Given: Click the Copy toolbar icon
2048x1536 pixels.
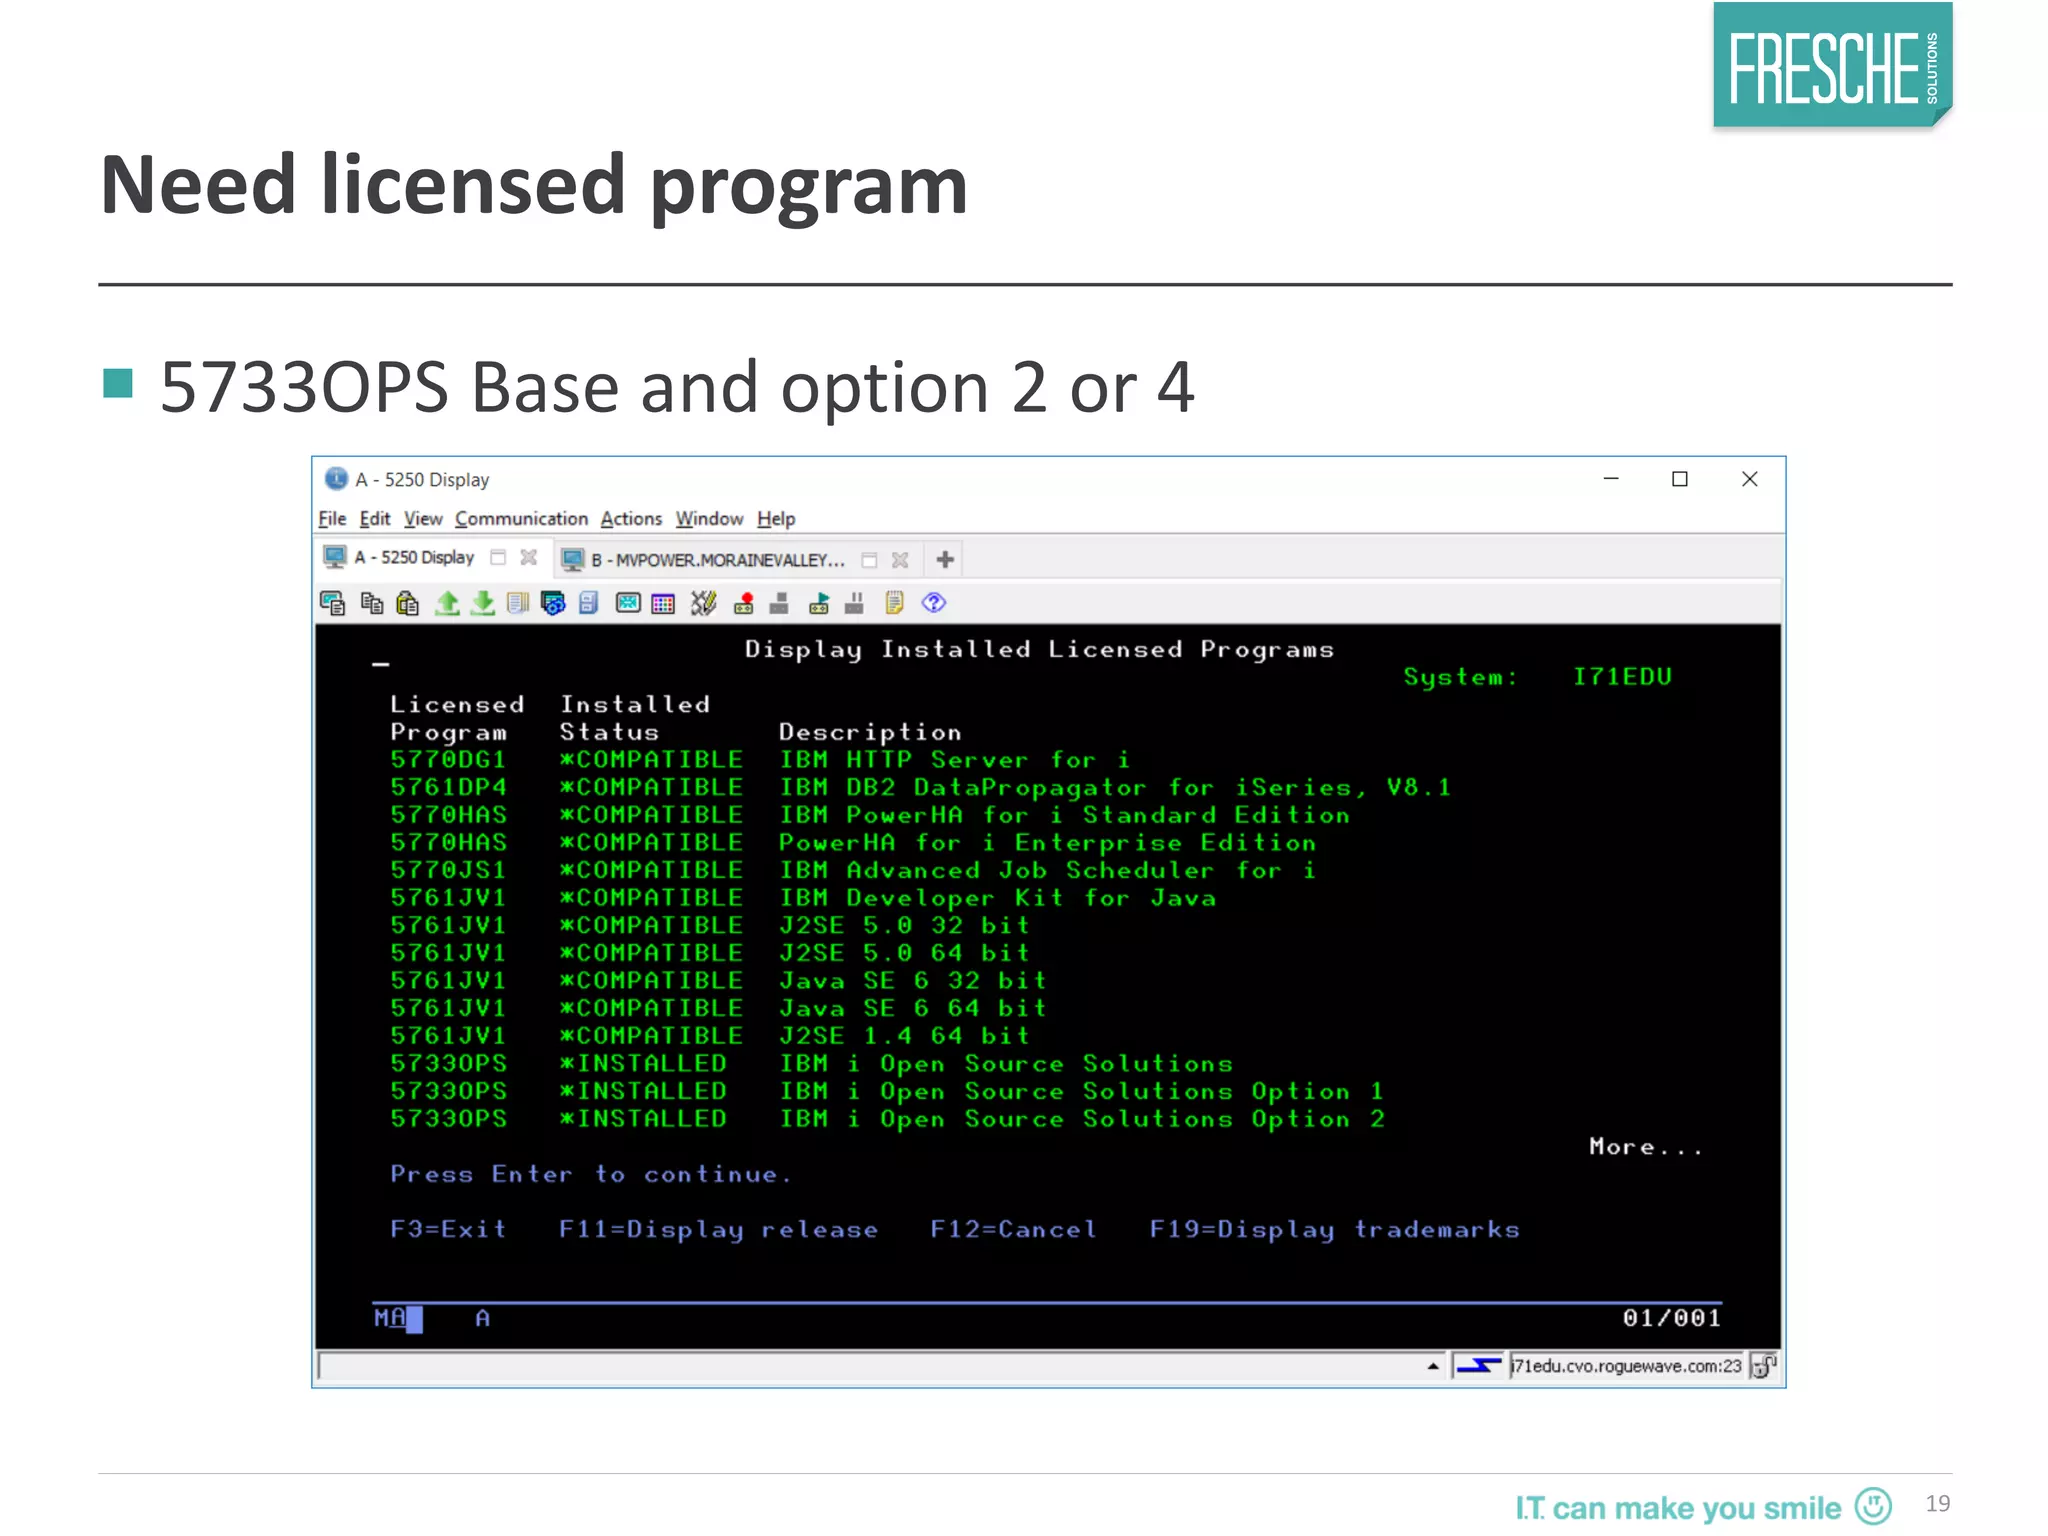Looking at the screenshot, I should [x=372, y=603].
